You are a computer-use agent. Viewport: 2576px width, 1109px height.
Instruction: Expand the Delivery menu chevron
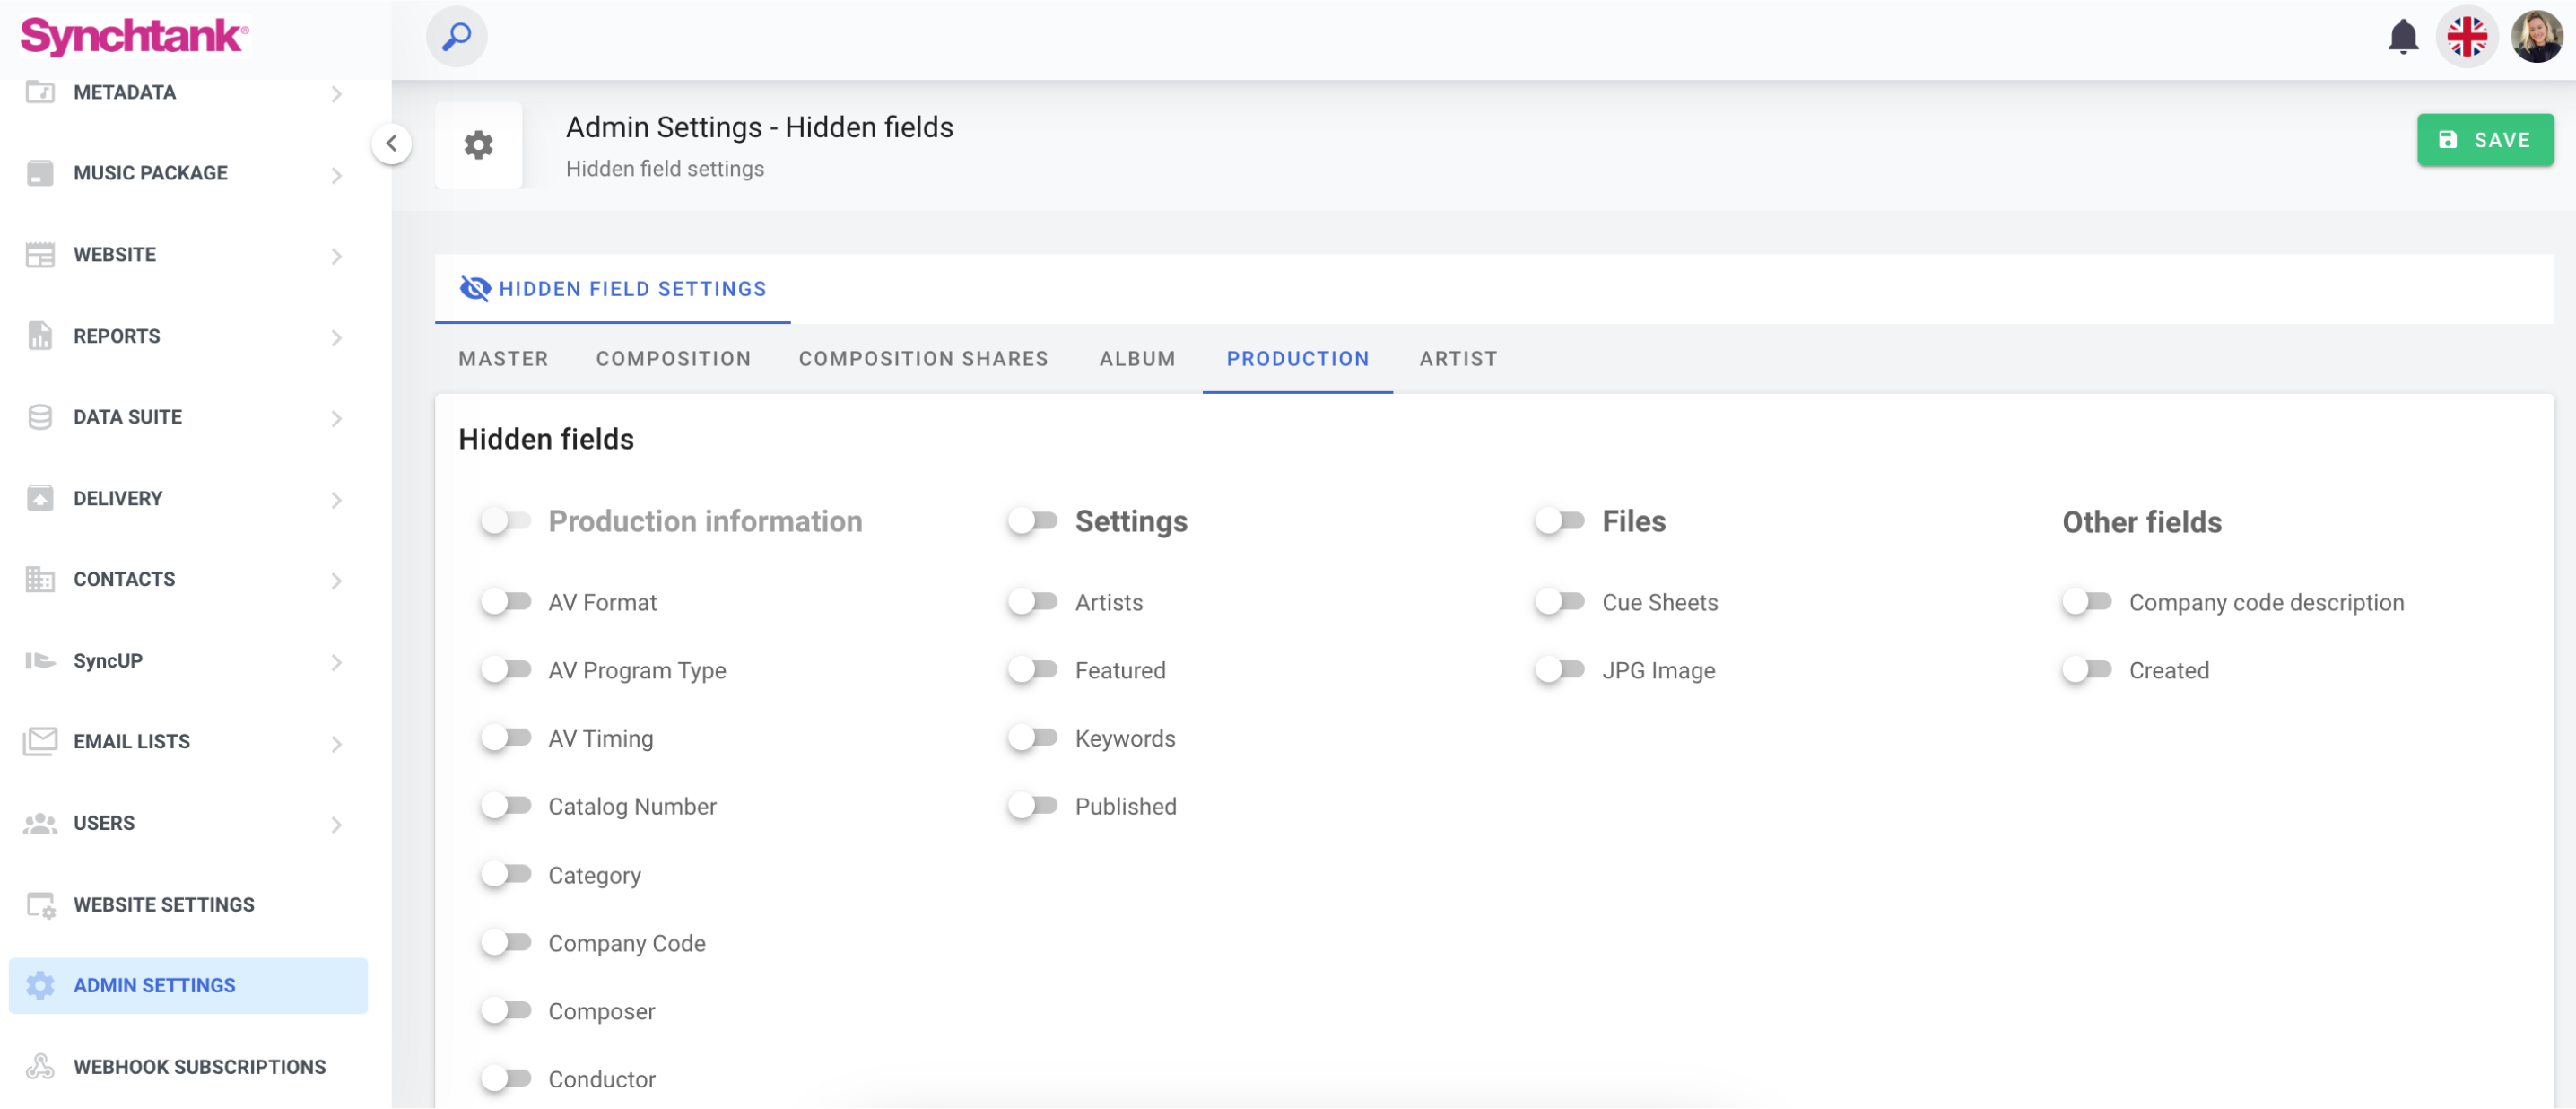pyautogui.click(x=336, y=500)
